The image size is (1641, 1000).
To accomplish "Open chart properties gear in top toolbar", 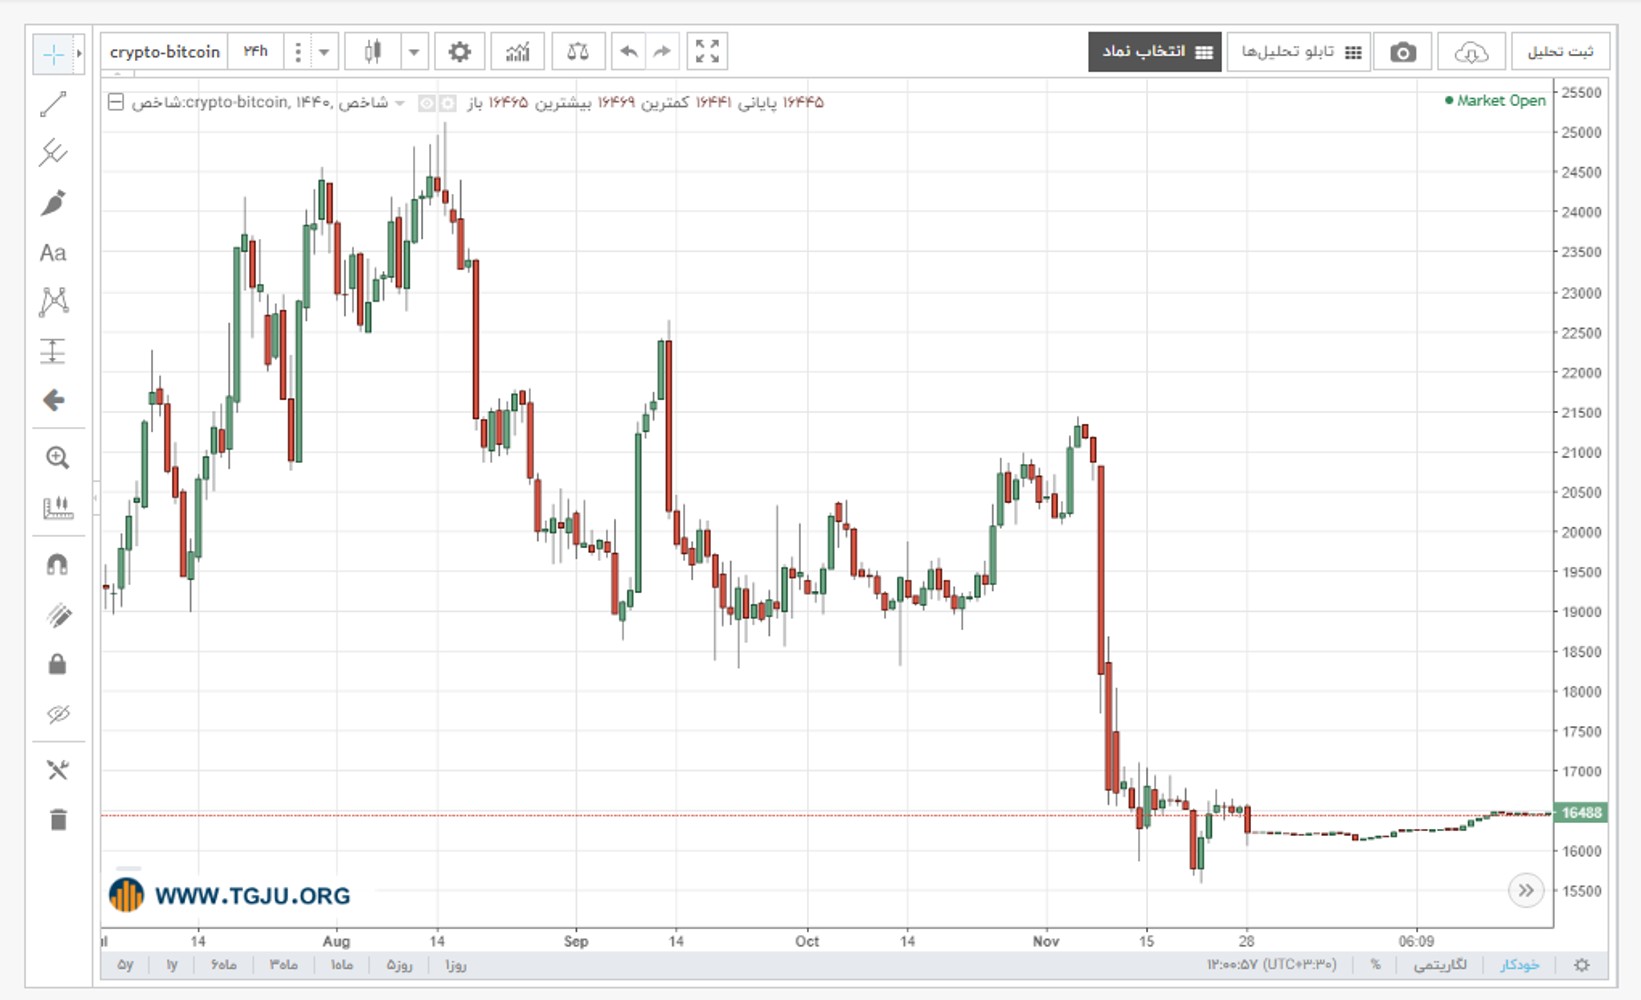I will coord(460,52).
